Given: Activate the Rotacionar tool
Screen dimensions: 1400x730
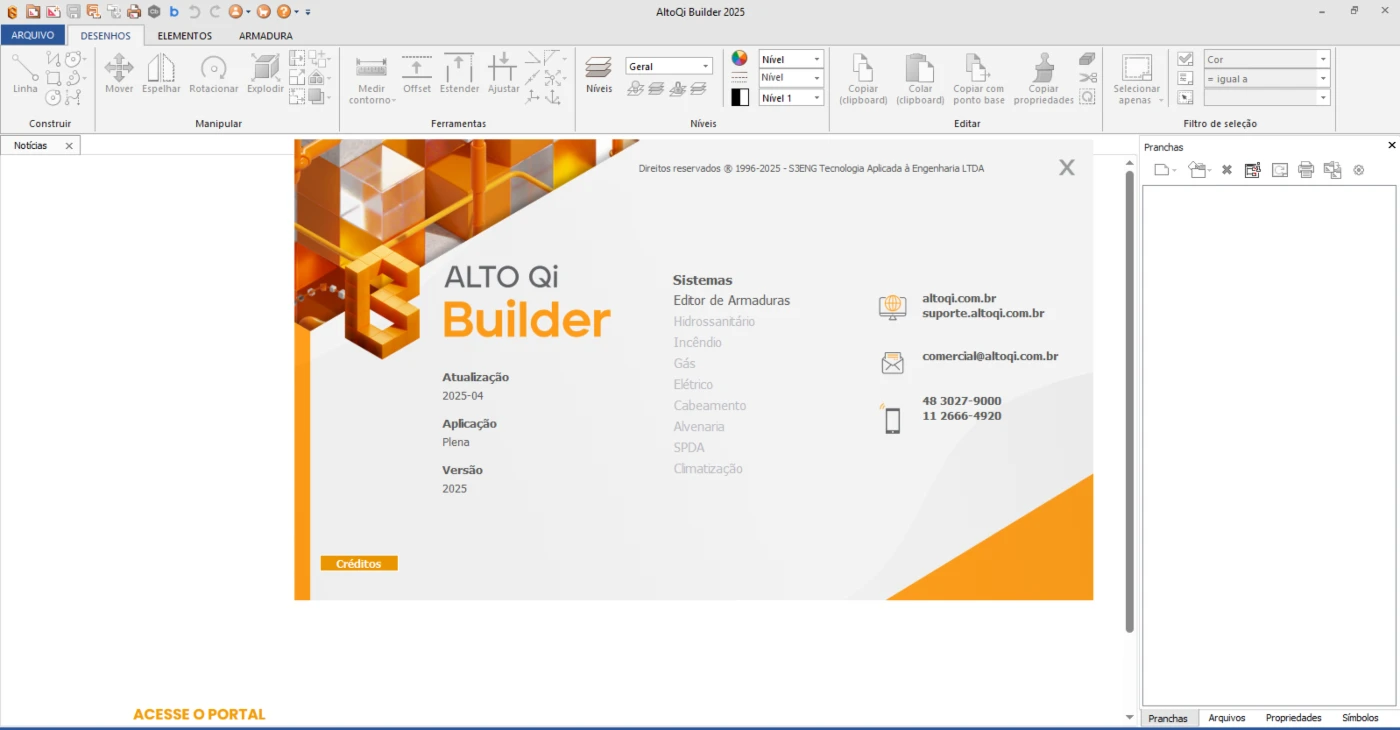Looking at the screenshot, I should coord(214,74).
